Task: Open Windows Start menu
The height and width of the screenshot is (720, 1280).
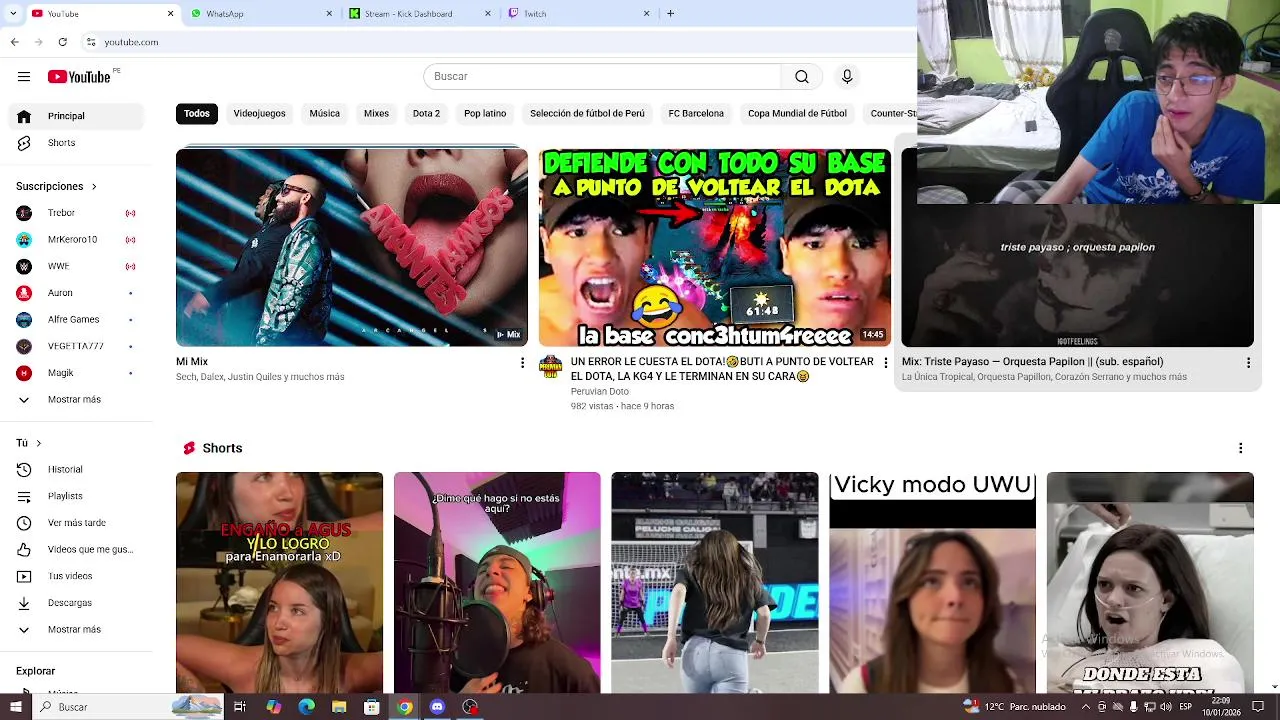Action: coord(15,707)
